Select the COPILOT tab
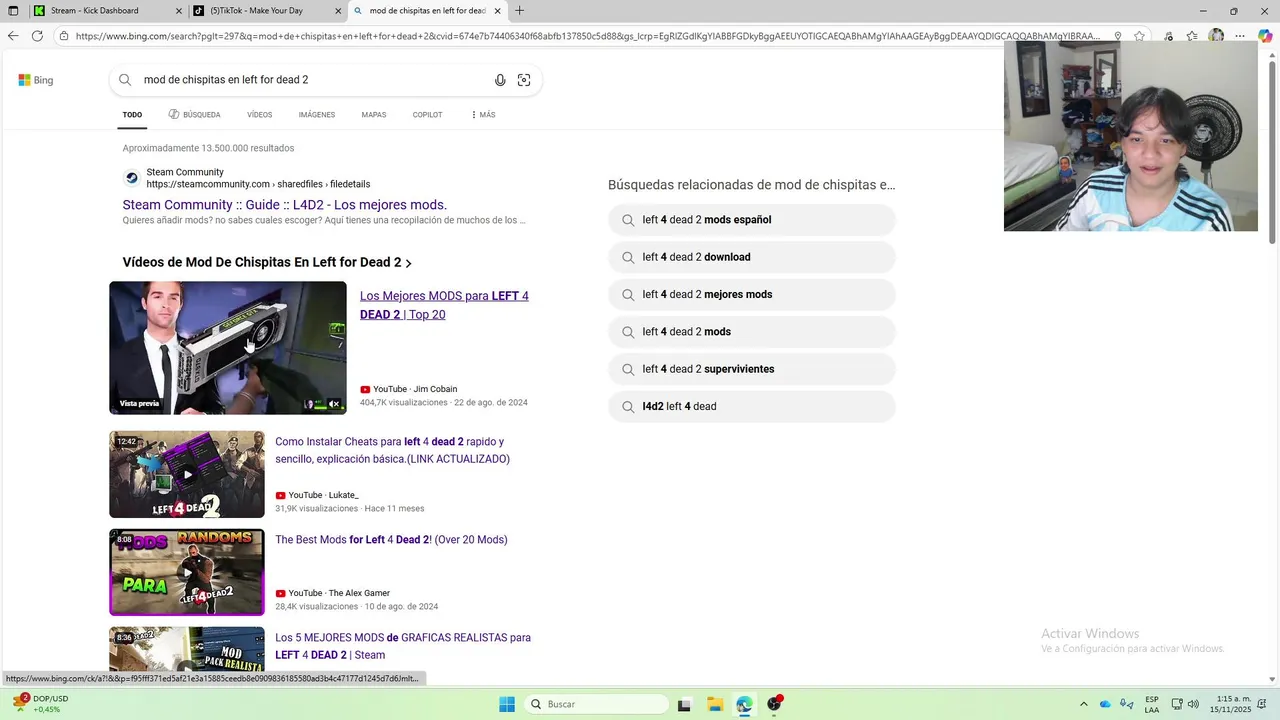Screen dimensions: 1280x720 pyautogui.click(x=427, y=115)
